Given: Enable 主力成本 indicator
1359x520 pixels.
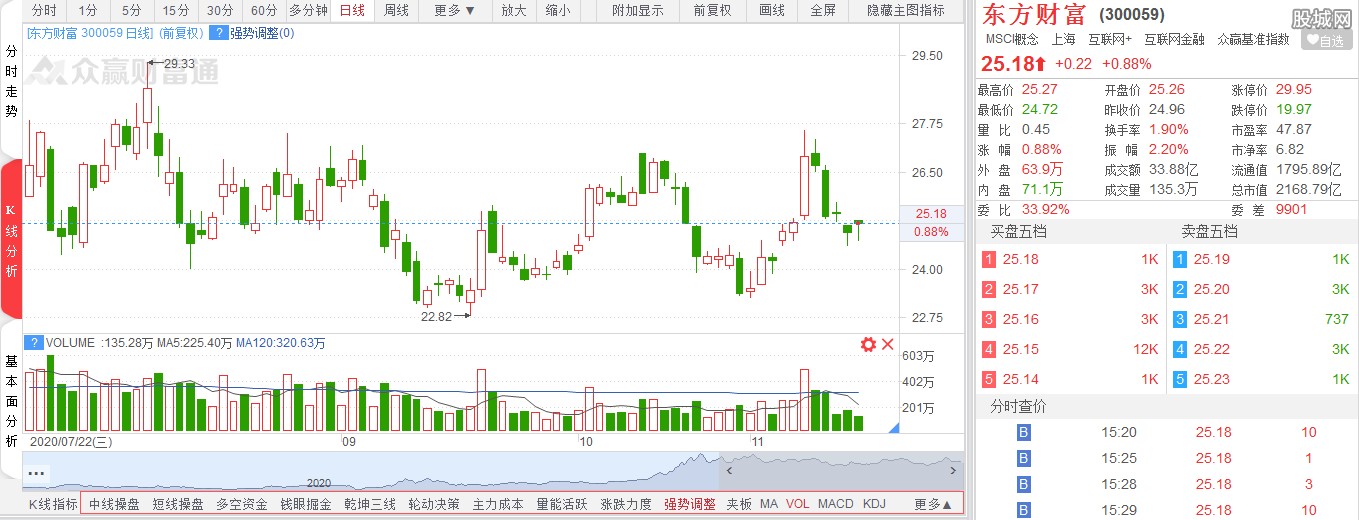Looking at the screenshot, I should [x=498, y=504].
